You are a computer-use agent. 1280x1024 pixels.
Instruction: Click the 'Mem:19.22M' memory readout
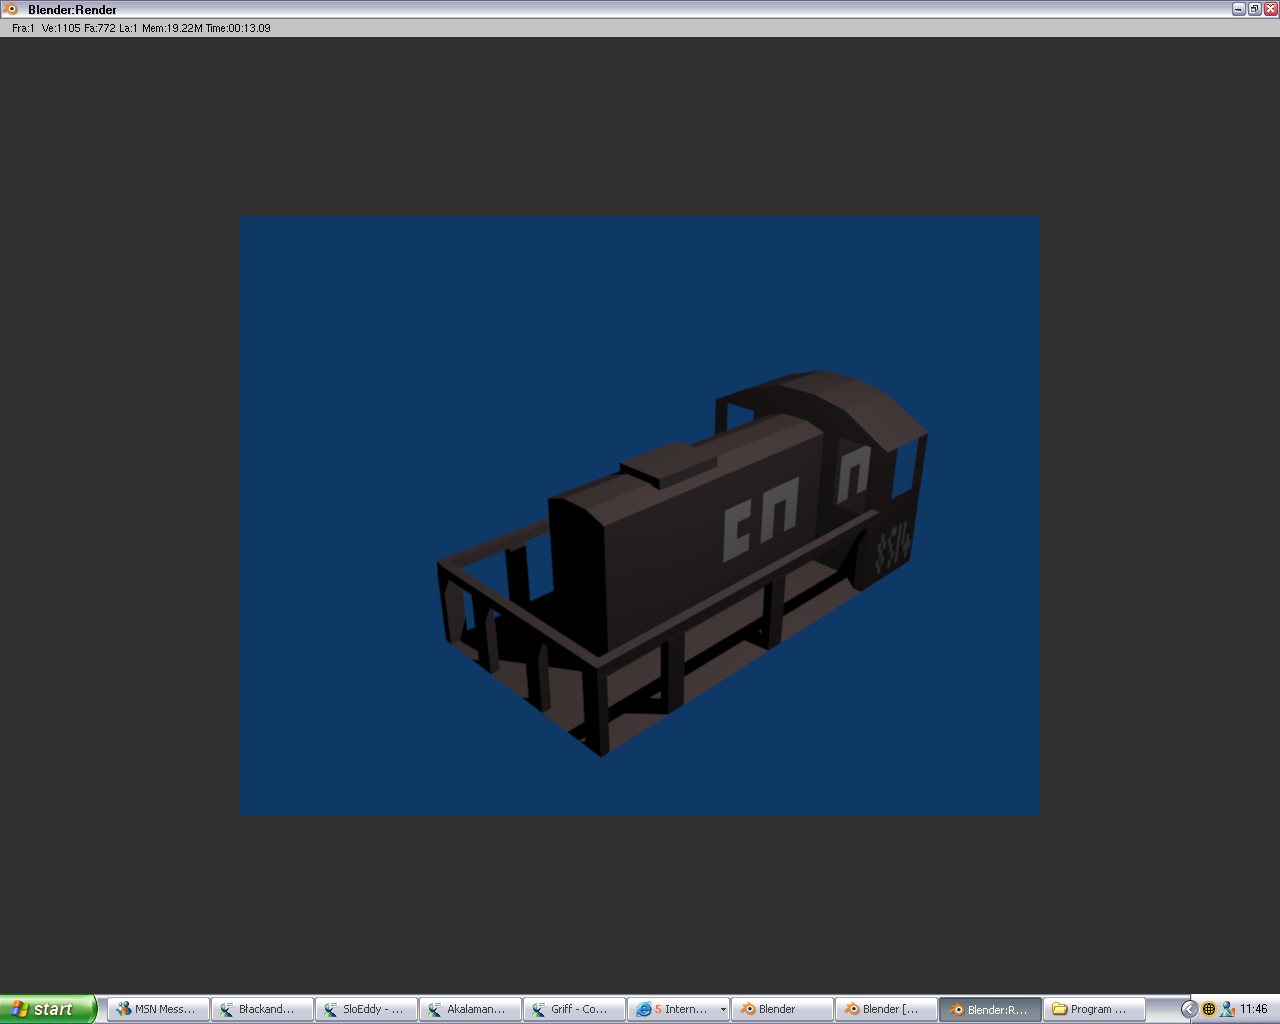tap(172, 28)
